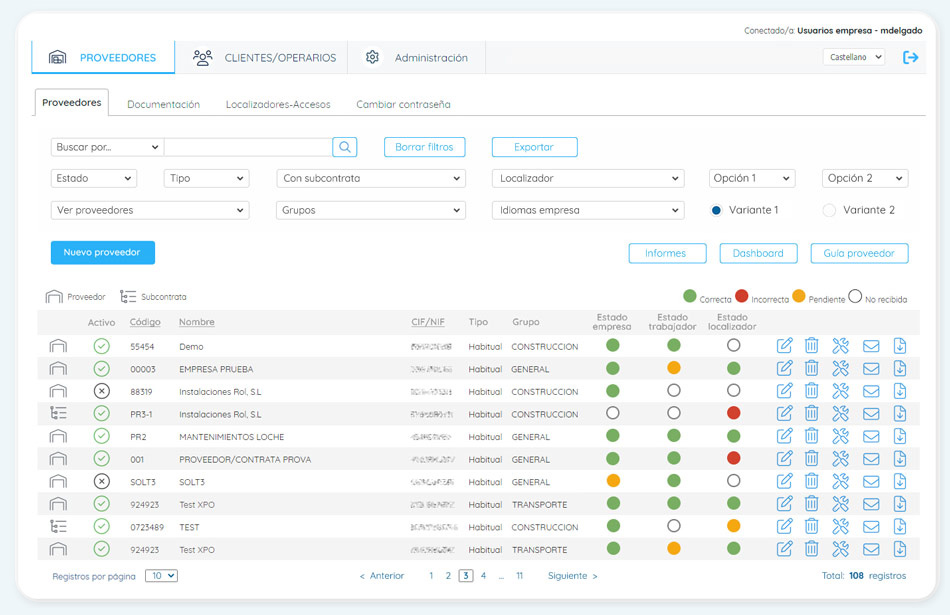Click the logout icon beside Castellano

pyautogui.click(x=910, y=58)
